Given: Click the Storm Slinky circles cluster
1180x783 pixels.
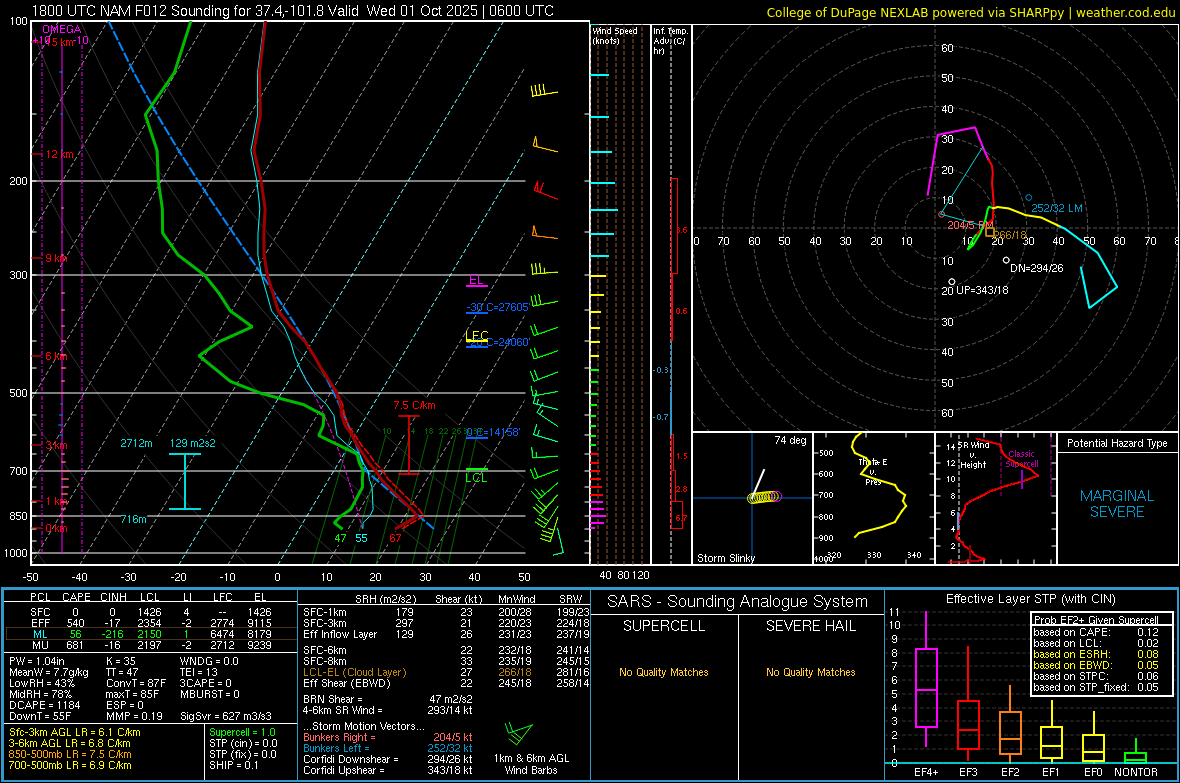Looking at the screenshot, I should pos(765,497).
